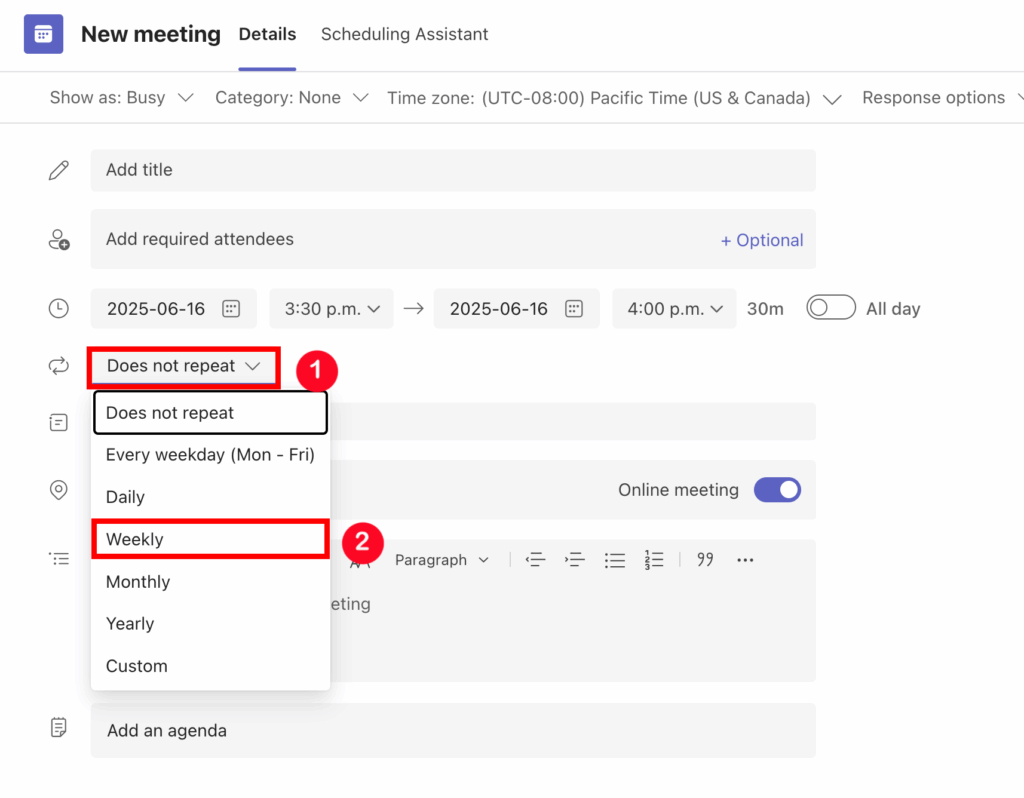
Task: Click the decrease indent icon
Action: pyautogui.click(x=536, y=560)
